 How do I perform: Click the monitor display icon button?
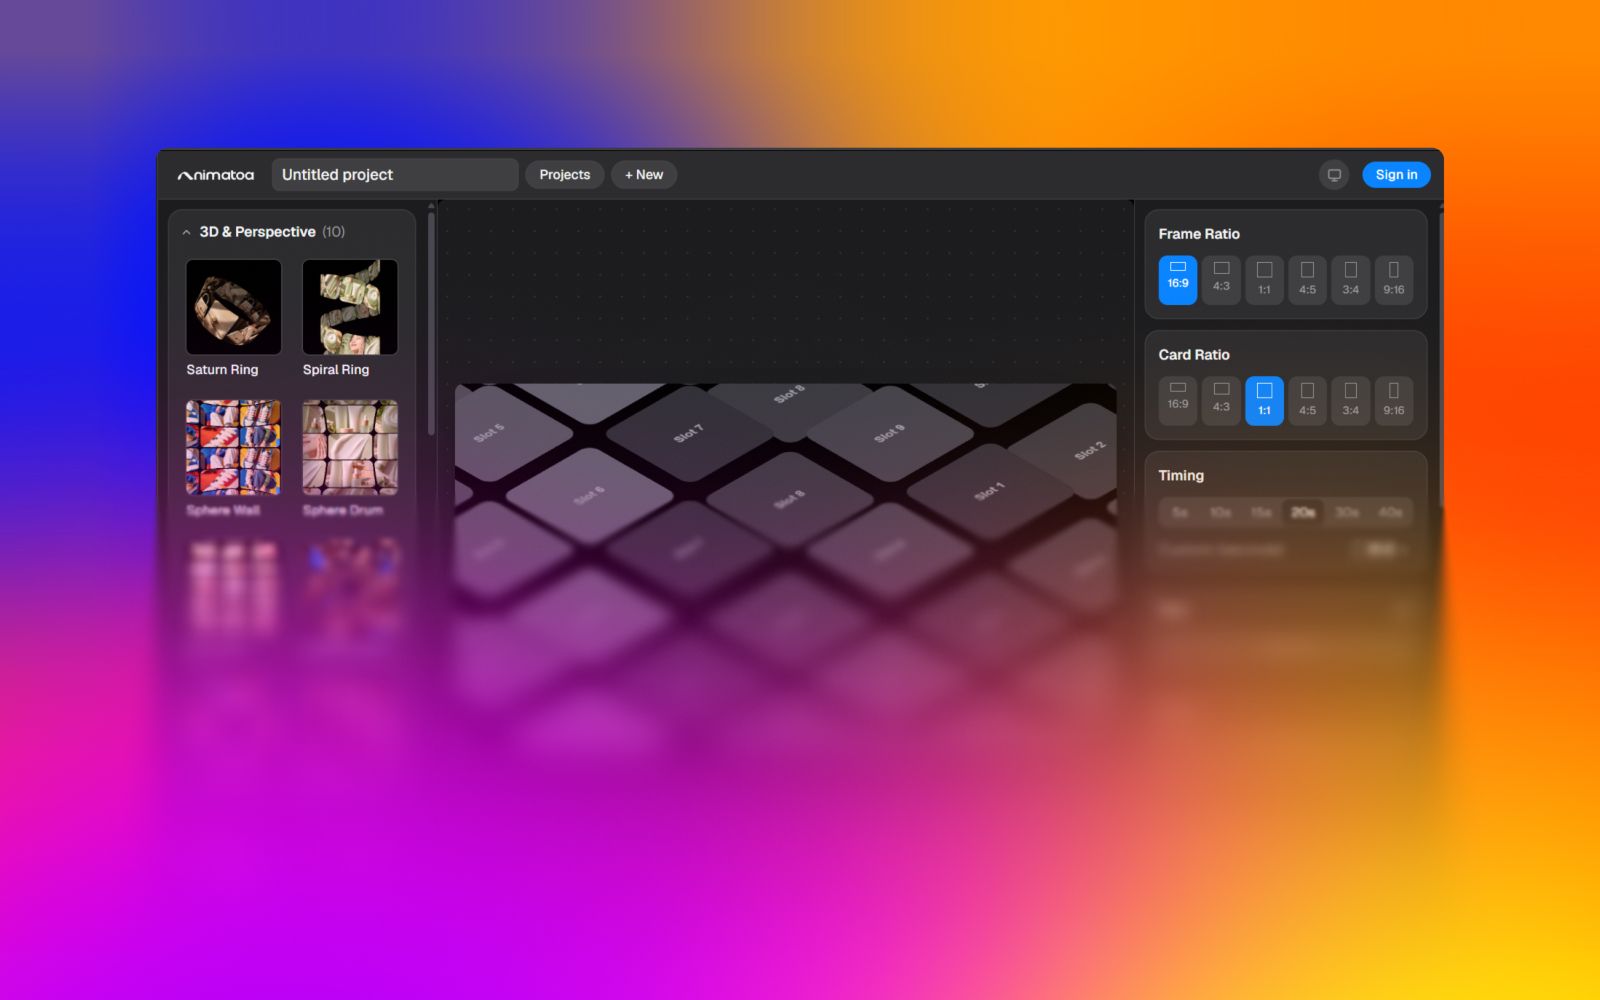click(x=1334, y=175)
